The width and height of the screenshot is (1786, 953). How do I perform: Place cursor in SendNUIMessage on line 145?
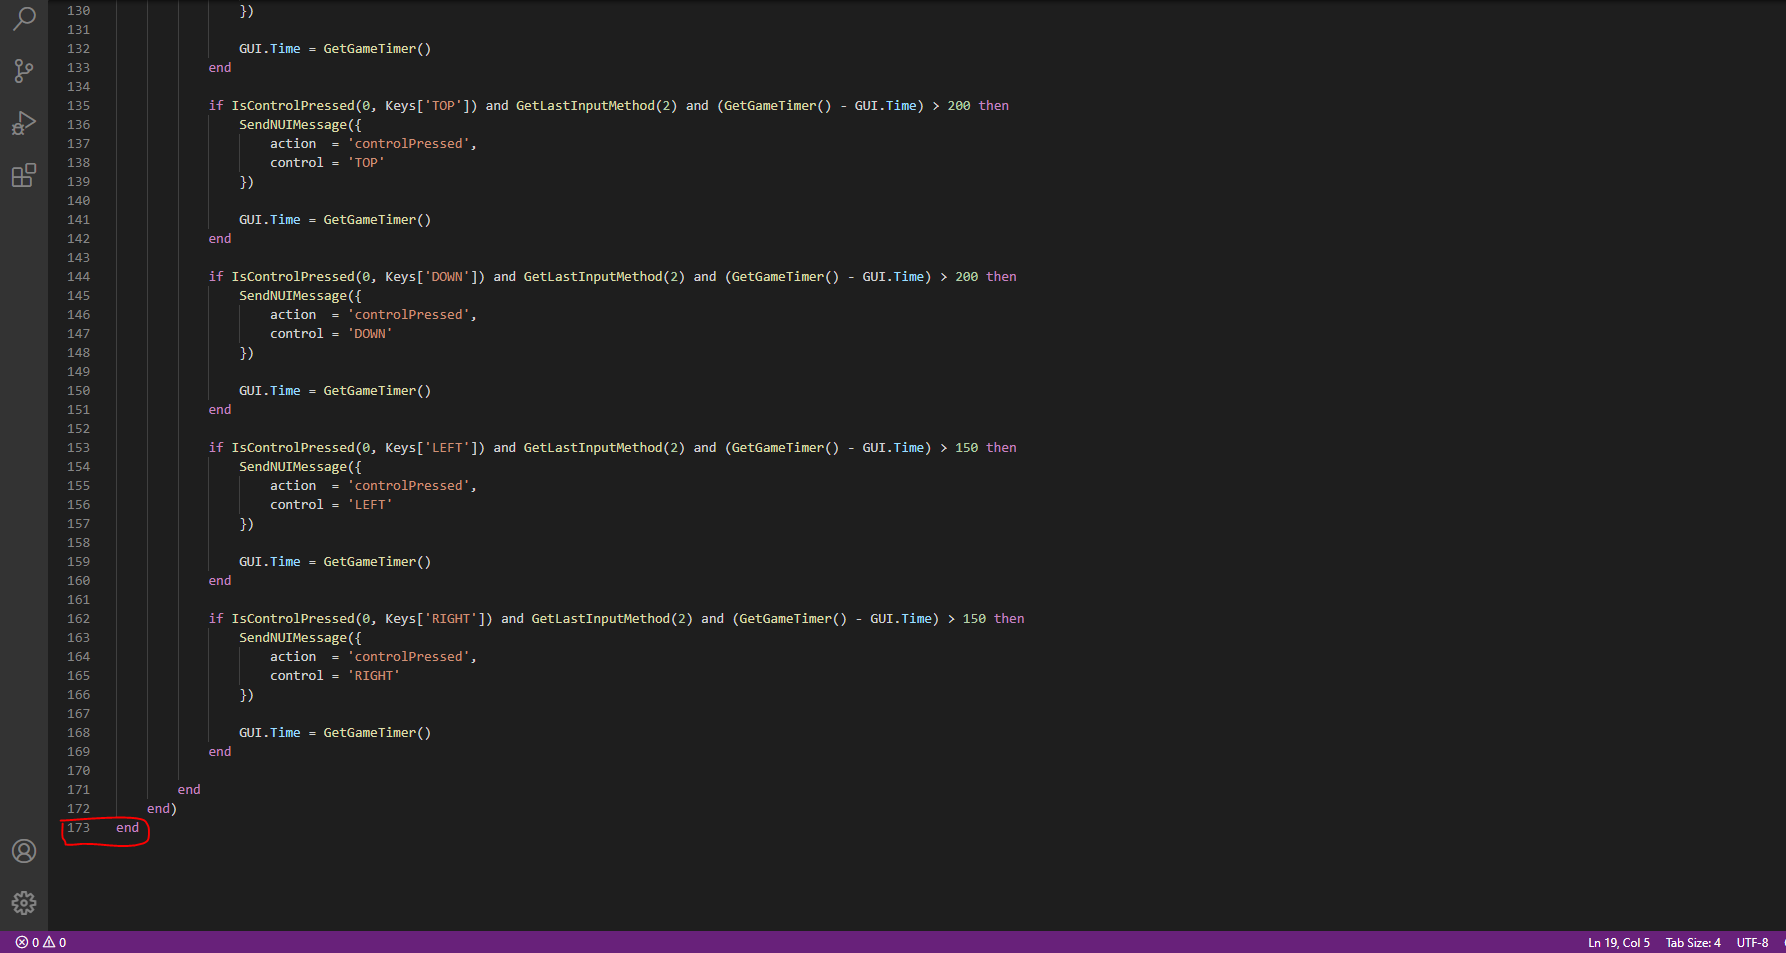[294, 295]
